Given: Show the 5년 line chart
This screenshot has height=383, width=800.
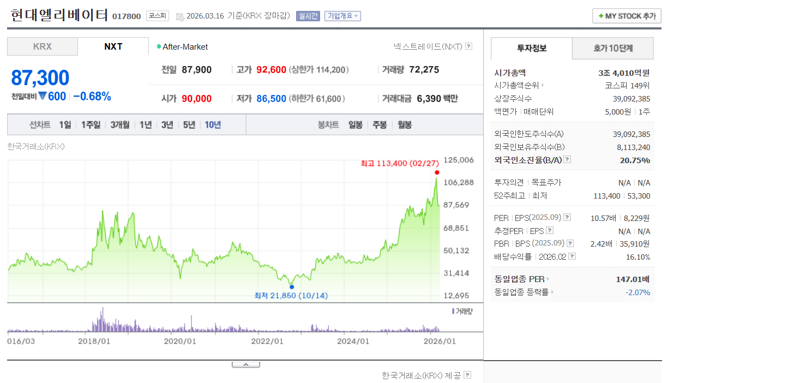Looking at the screenshot, I should [189, 124].
